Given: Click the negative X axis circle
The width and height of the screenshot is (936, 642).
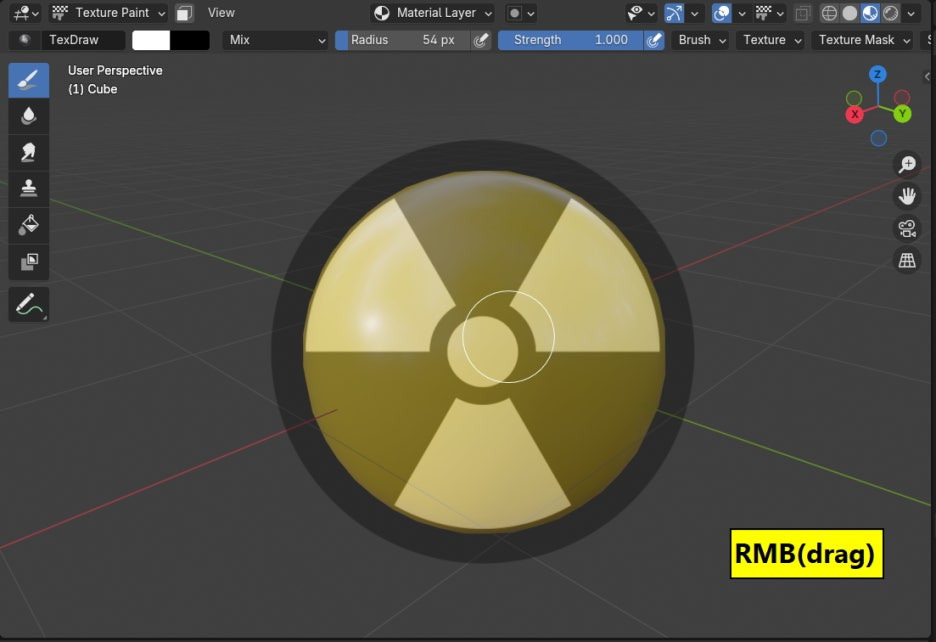Looking at the screenshot, I should 902,97.
